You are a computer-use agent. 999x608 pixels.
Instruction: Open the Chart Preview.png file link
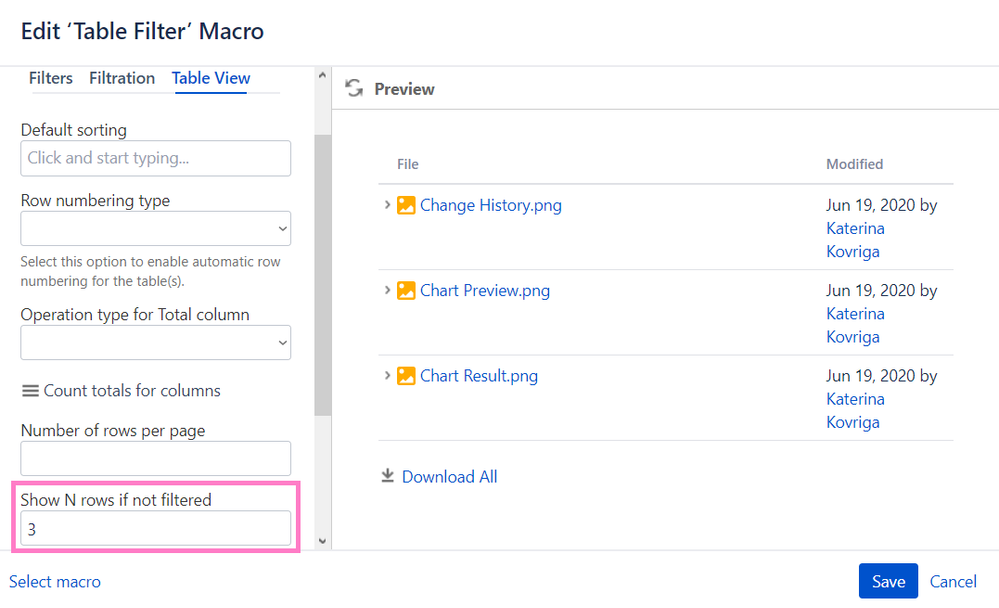[x=485, y=291]
